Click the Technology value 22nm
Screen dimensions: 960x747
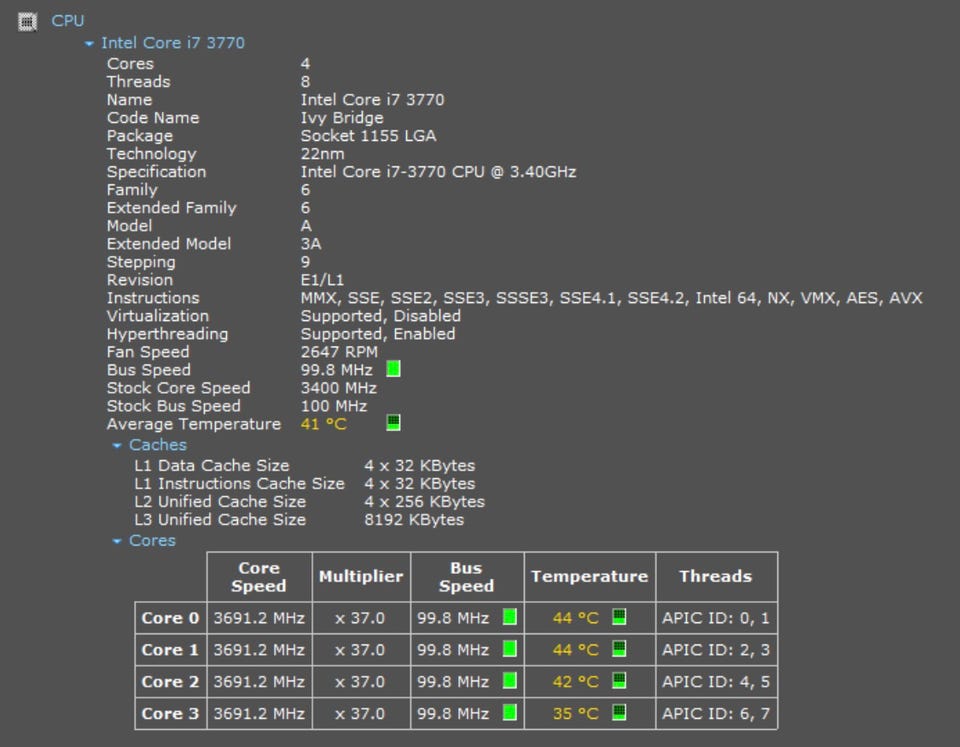(x=322, y=154)
